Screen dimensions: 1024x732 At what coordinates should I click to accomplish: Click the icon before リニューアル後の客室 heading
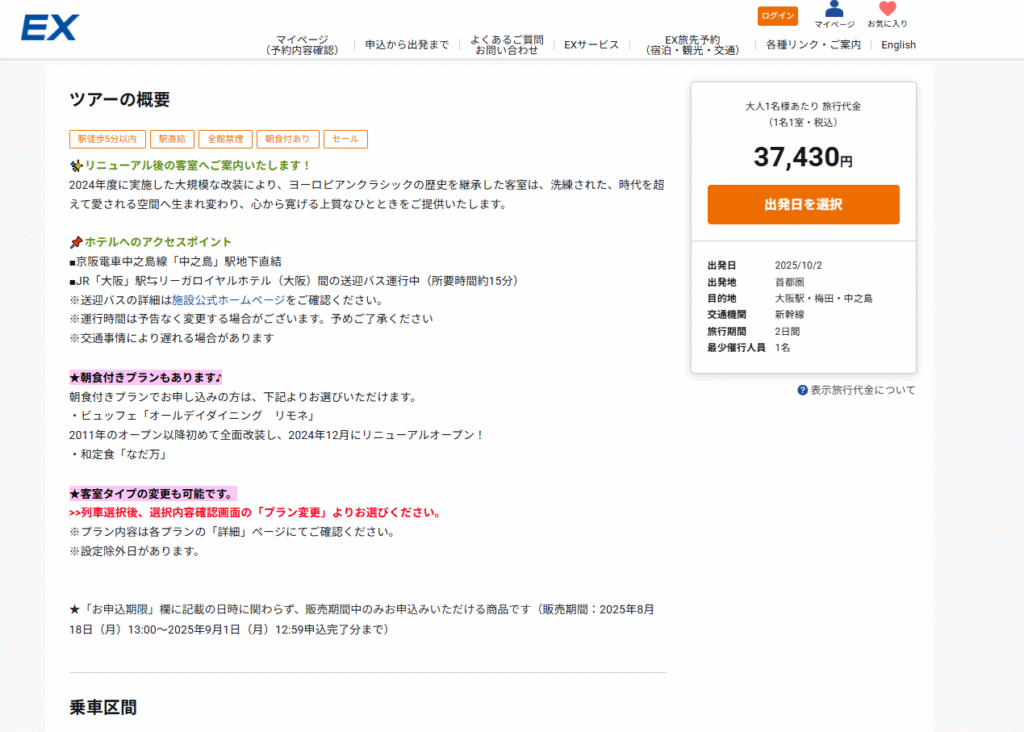[x=76, y=165]
